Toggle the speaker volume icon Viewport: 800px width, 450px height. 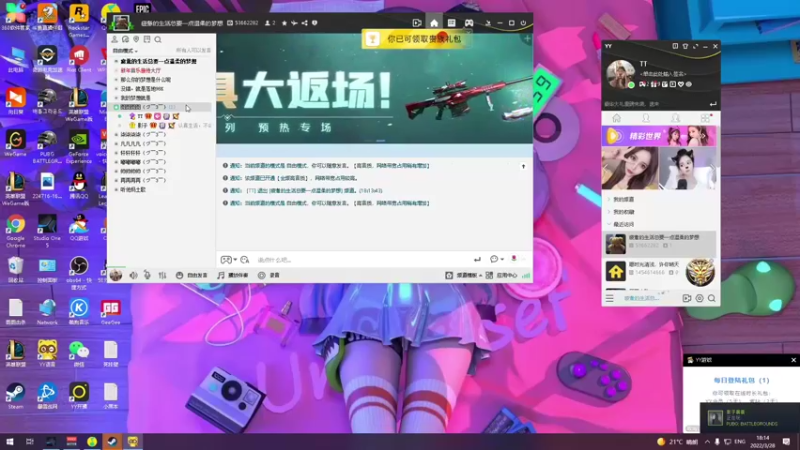(x=133, y=276)
